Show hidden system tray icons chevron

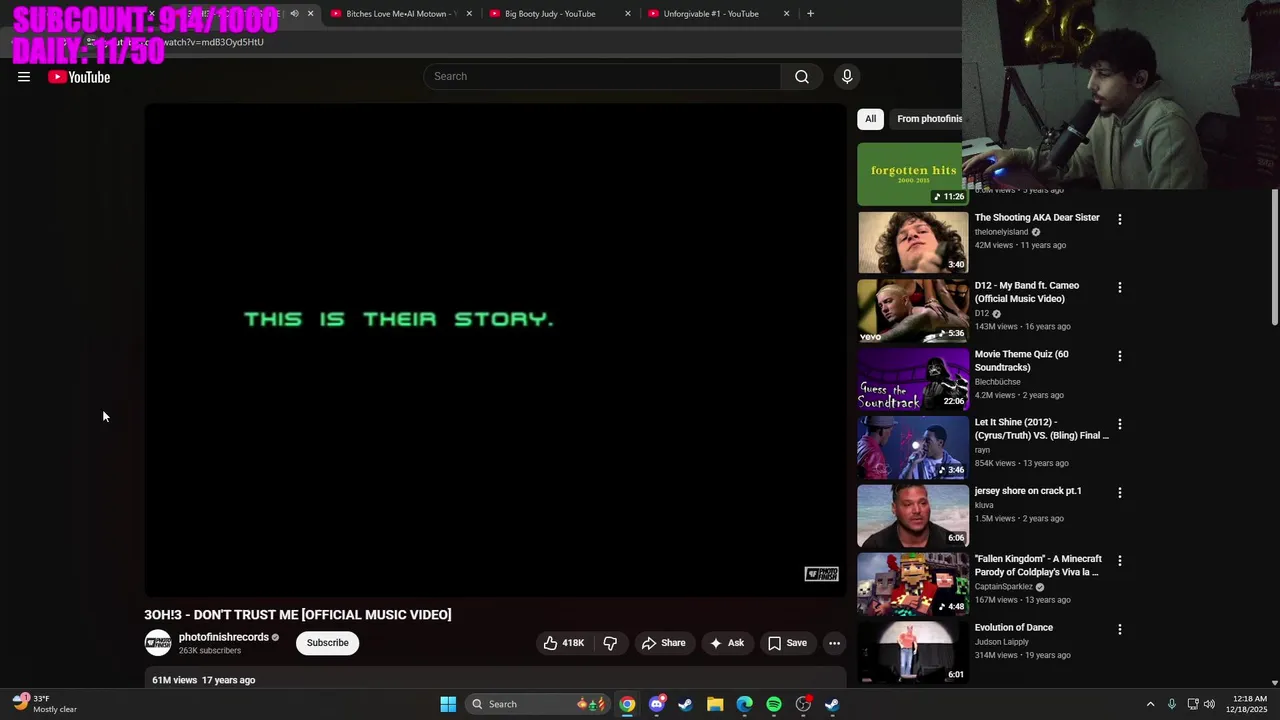click(x=1150, y=704)
